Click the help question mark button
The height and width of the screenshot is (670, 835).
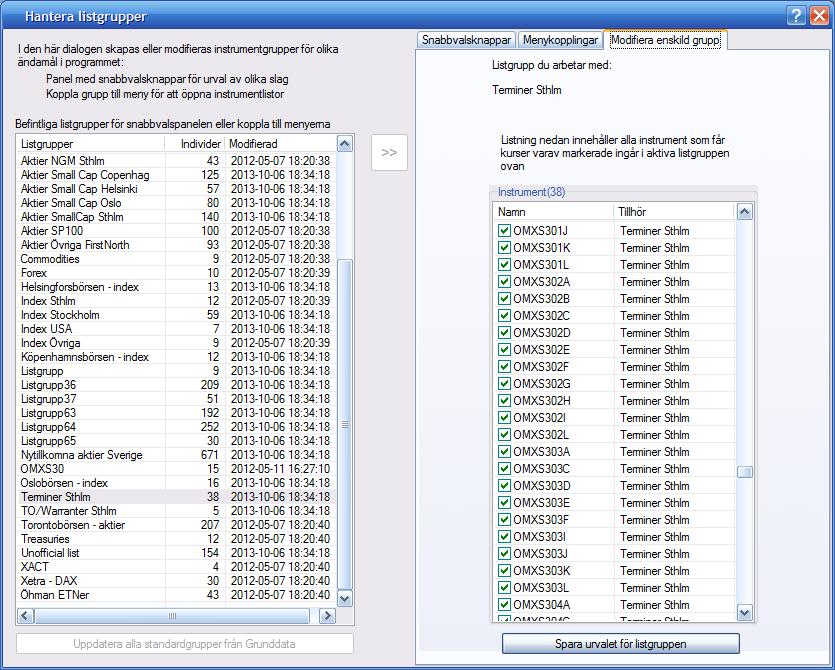[796, 15]
